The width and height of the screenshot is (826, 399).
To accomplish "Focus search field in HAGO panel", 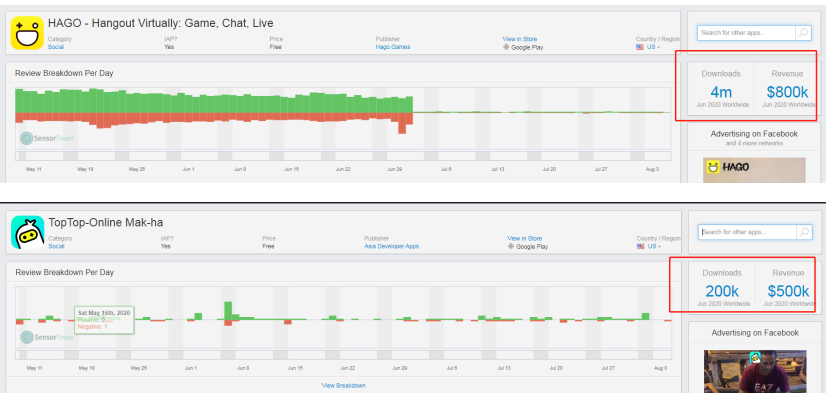I will point(747,33).
